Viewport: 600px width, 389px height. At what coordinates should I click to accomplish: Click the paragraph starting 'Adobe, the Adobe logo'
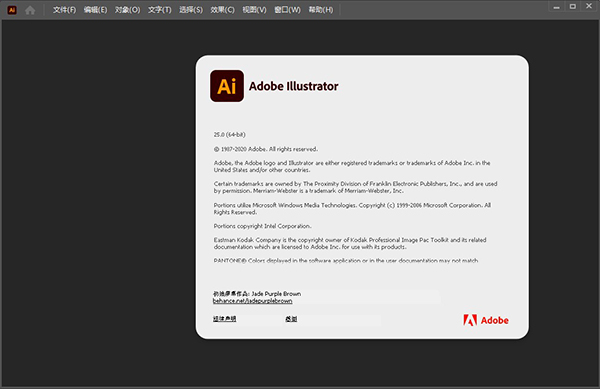pyautogui.click(x=352, y=166)
